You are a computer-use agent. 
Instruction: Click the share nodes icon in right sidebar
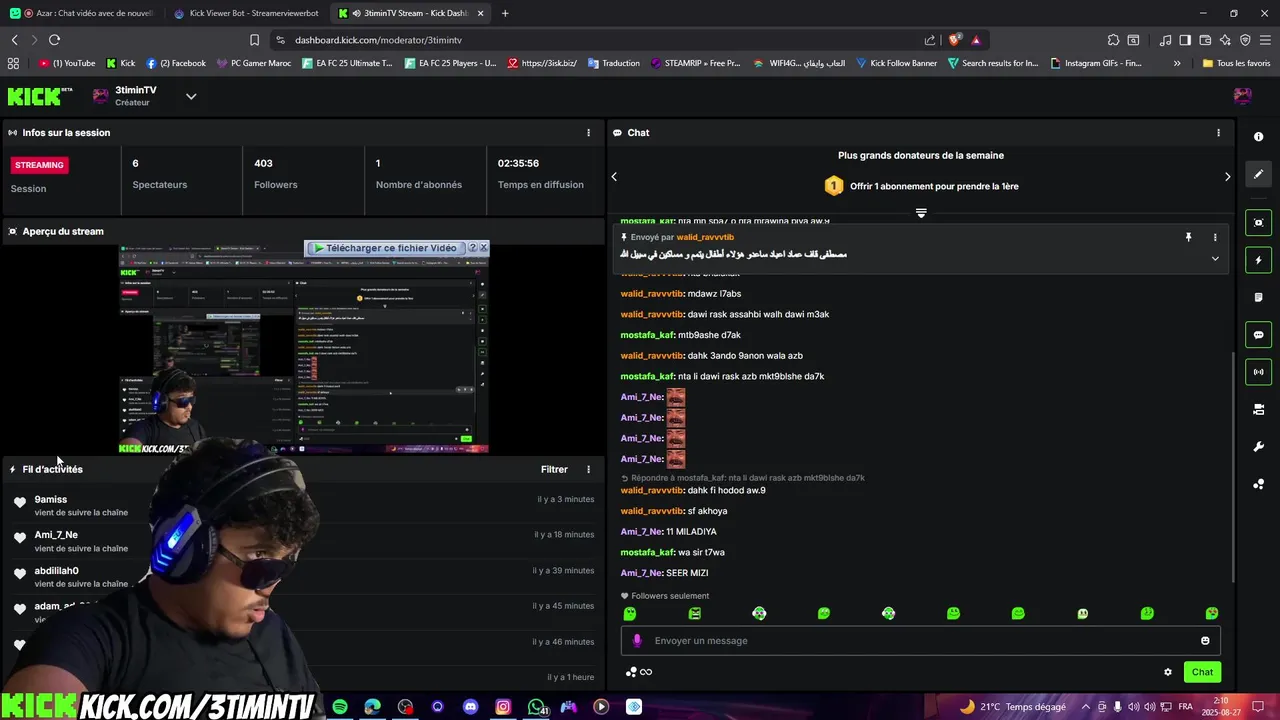click(x=1258, y=484)
